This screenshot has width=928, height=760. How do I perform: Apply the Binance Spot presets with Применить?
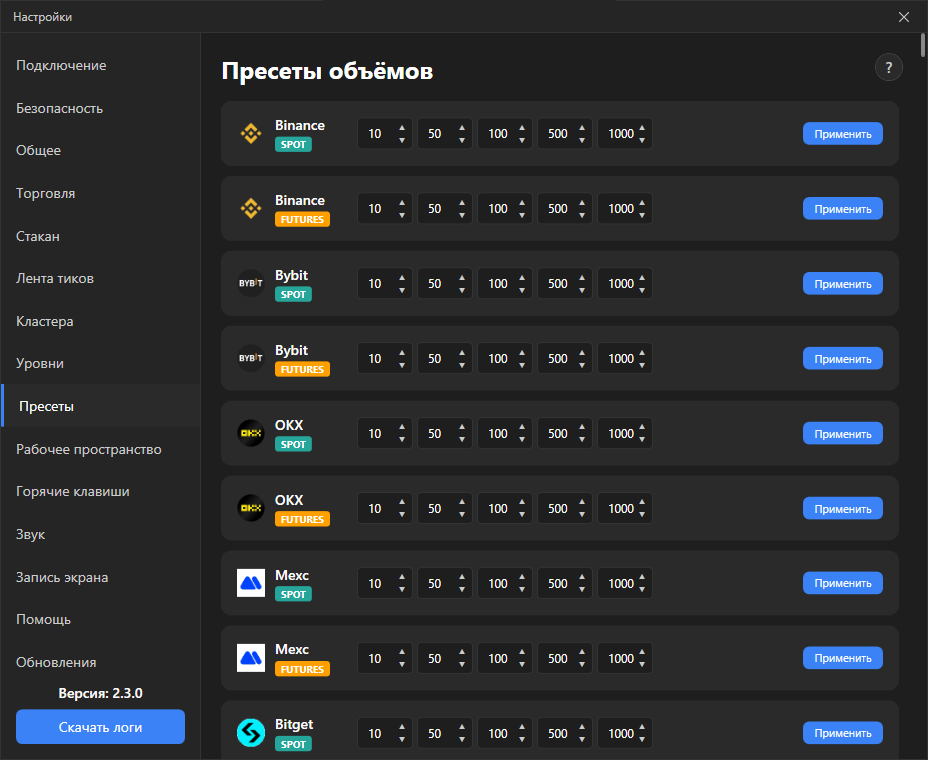[x=842, y=134]
